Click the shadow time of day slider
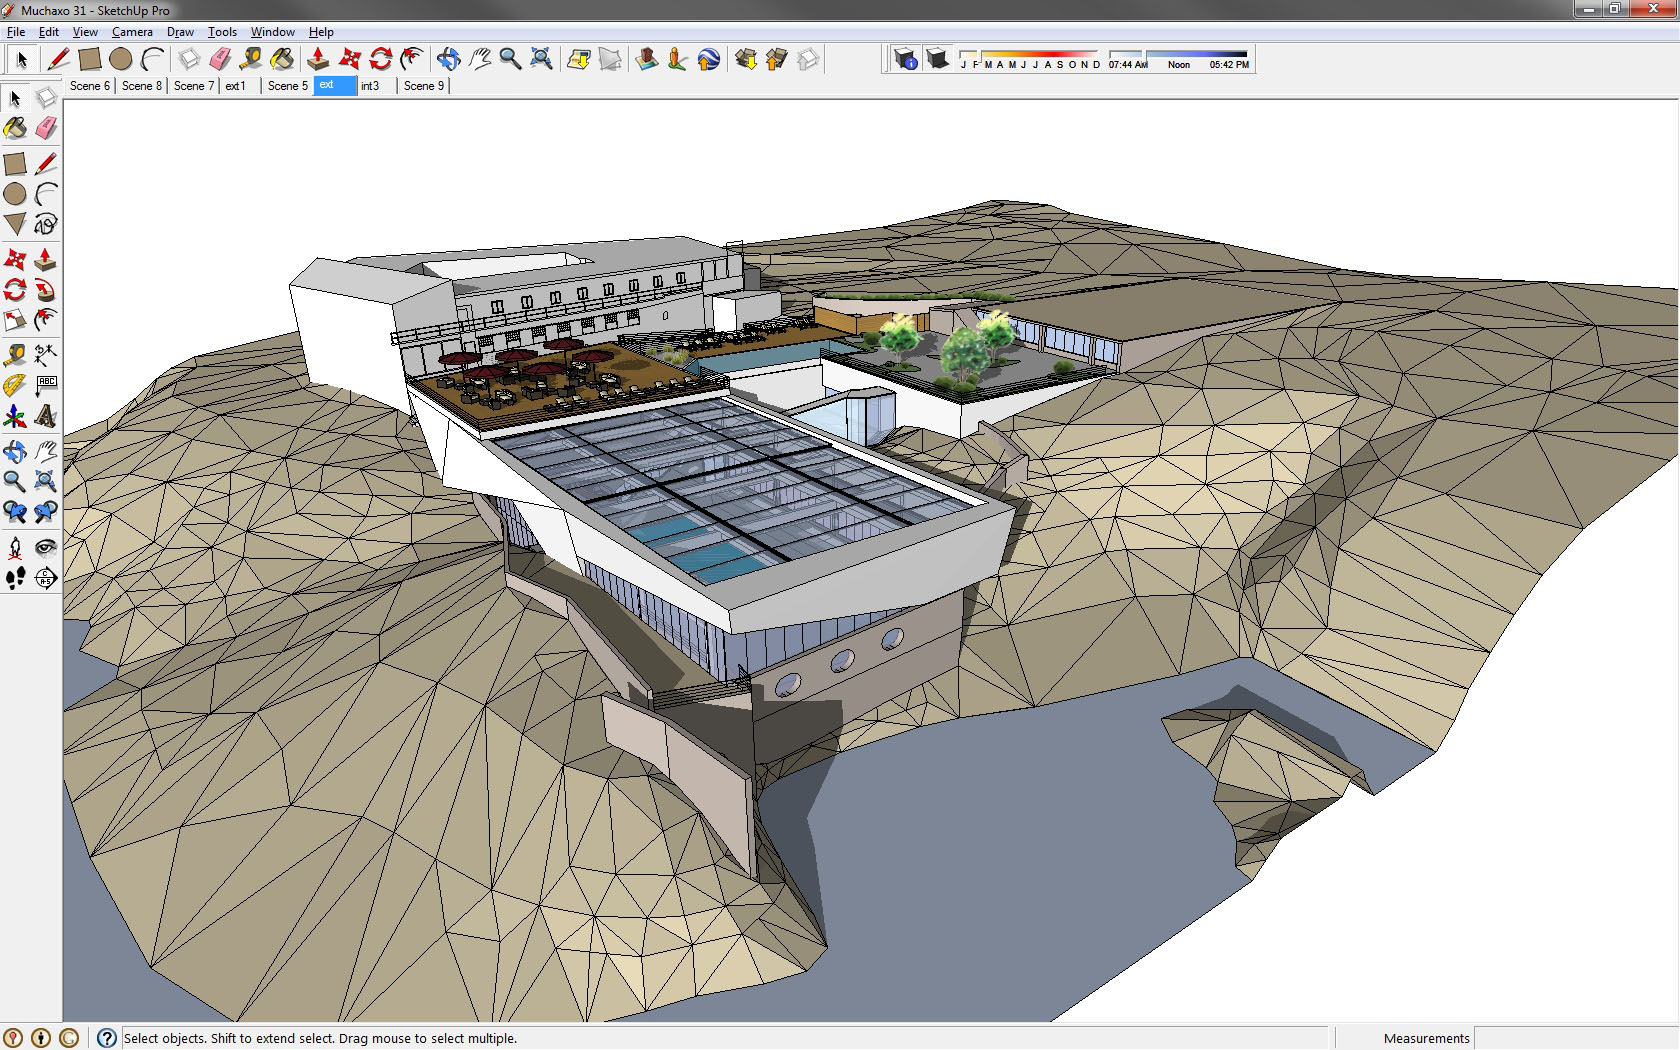The image size is (1680, 1050). 1179,58
